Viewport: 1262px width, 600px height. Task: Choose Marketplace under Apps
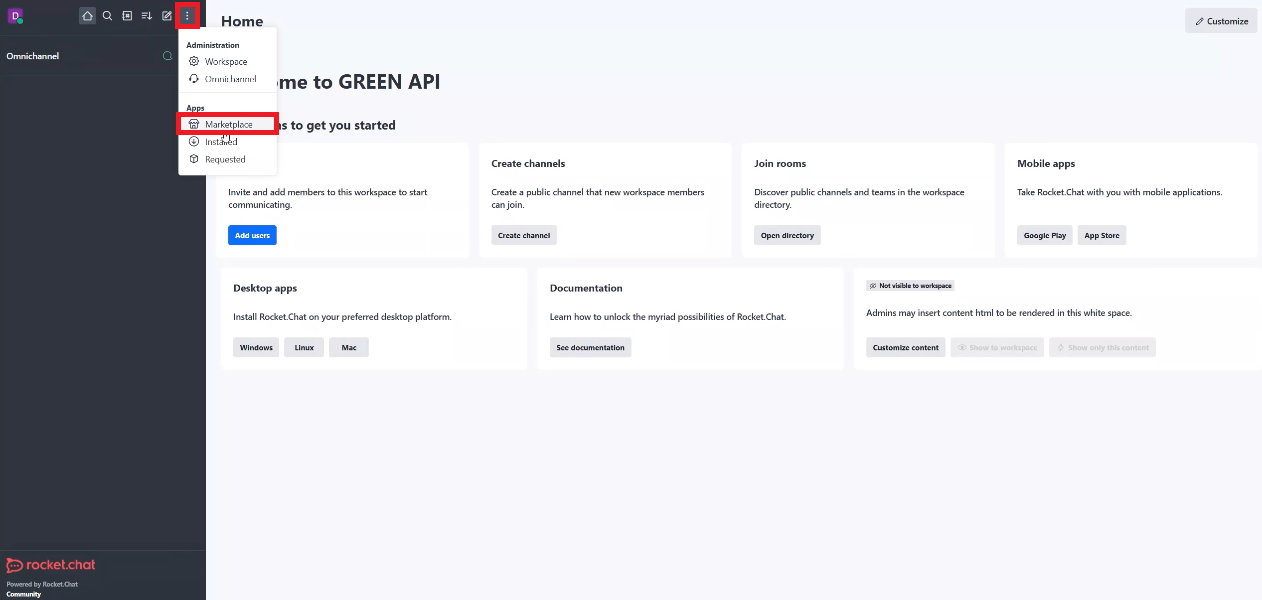[x=226, y=123]
